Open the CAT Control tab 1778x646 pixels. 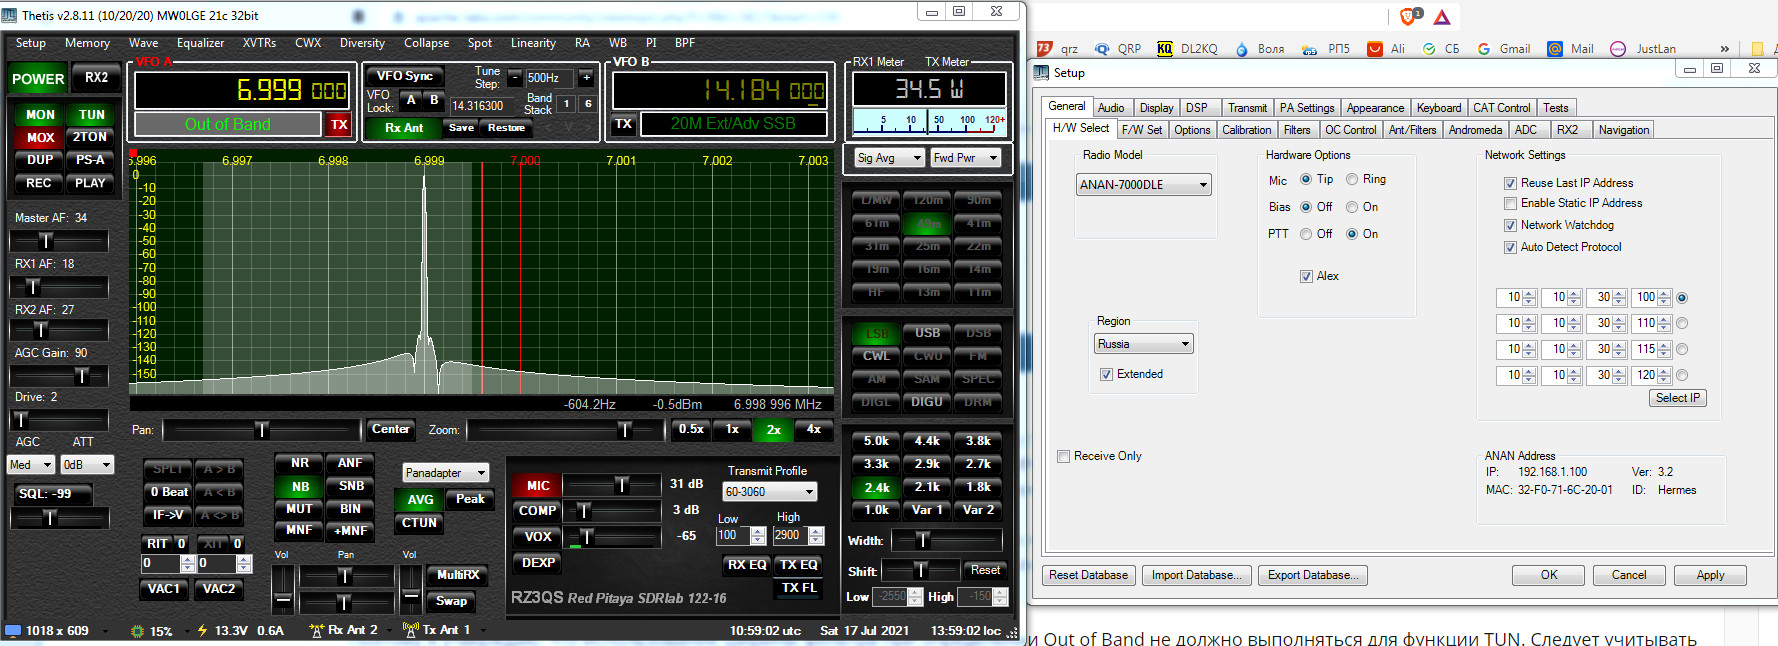coord(1502,108)
